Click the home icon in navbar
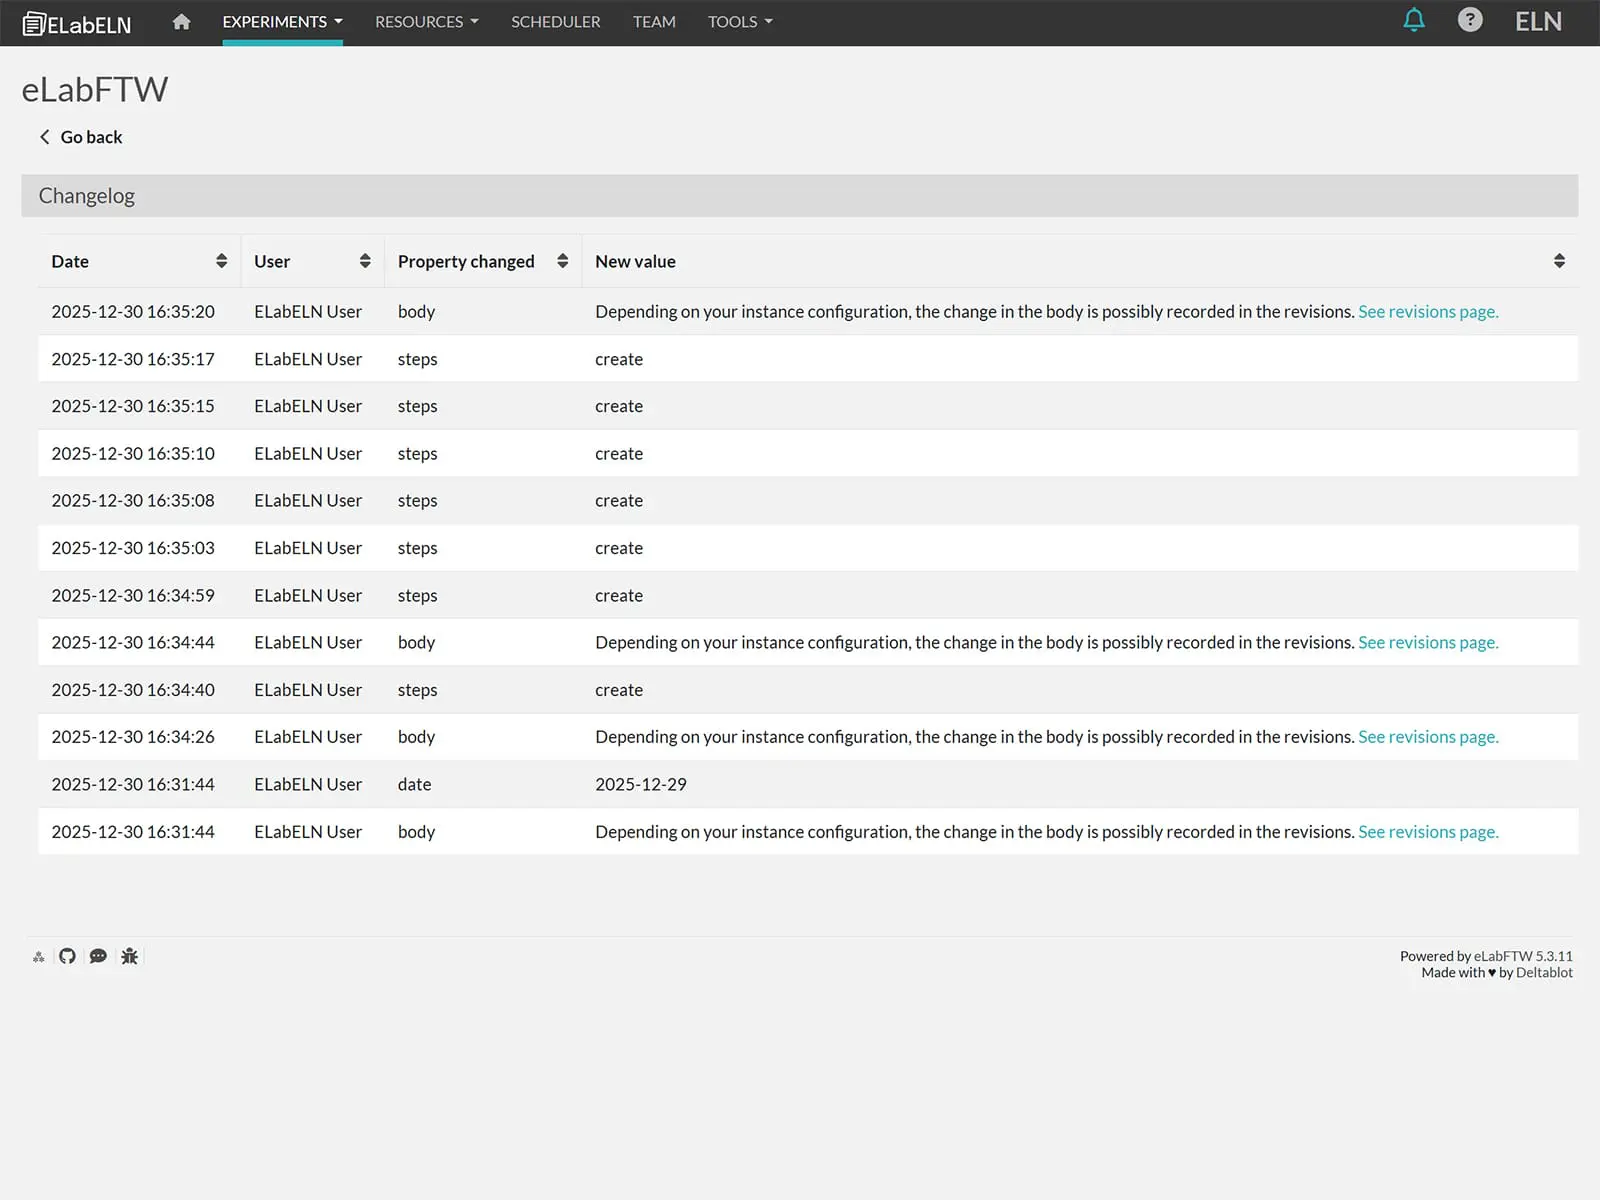Image resolution: width=1600 pixels, height=1200 pixels. (x=181, y=22)
